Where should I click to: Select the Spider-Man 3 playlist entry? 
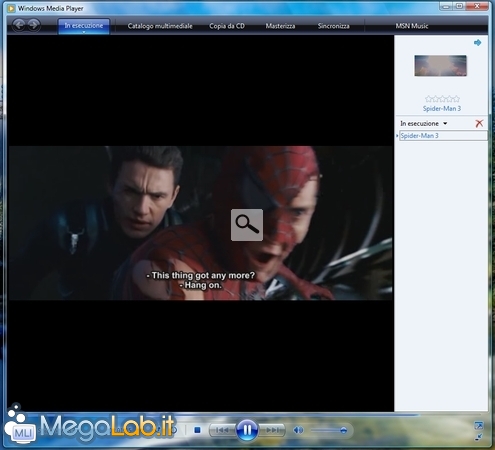point(443,136)
